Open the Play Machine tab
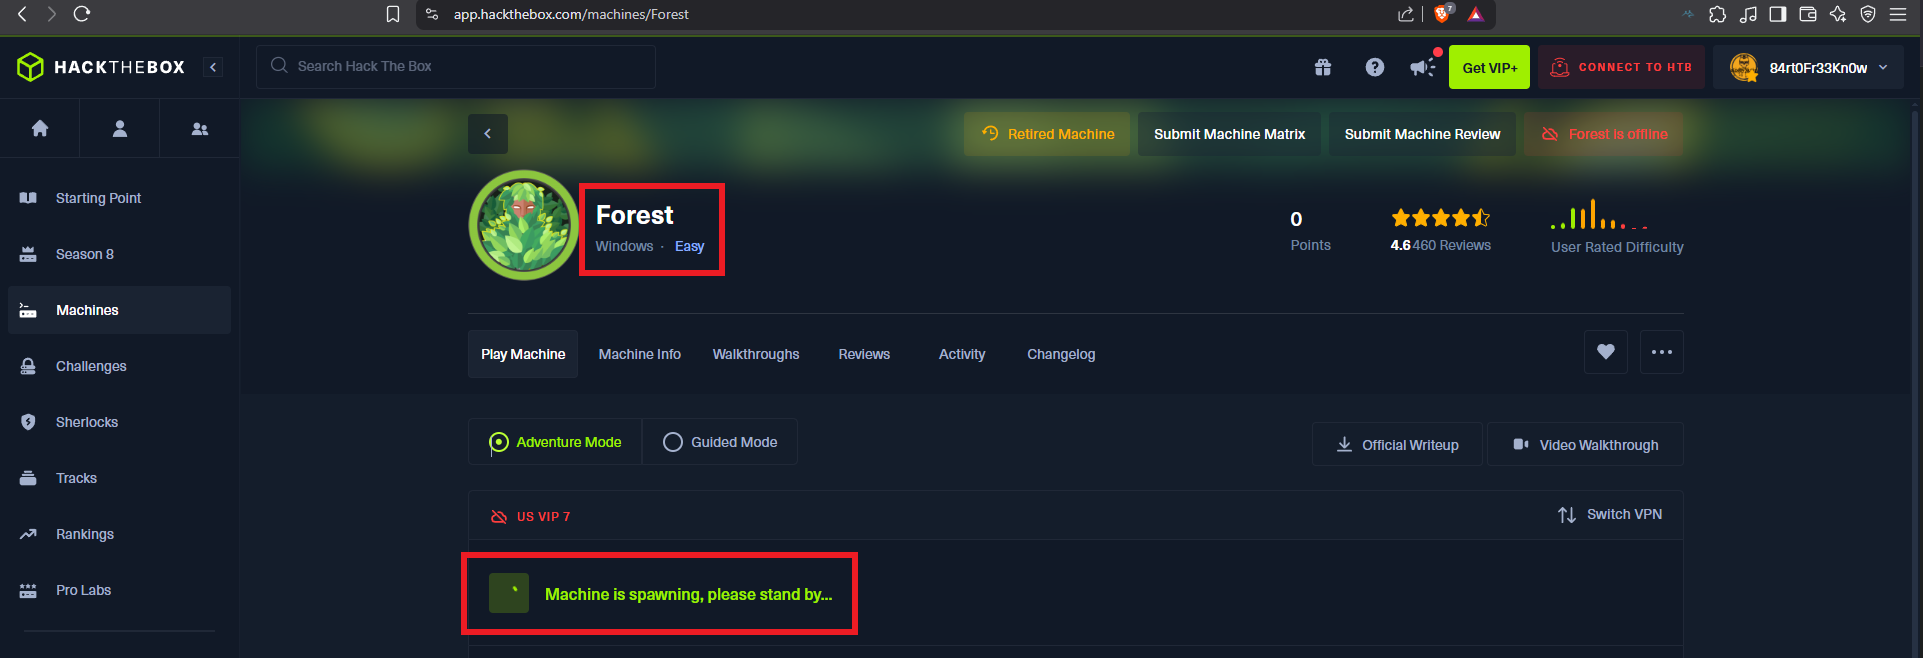 pos(523,354)
